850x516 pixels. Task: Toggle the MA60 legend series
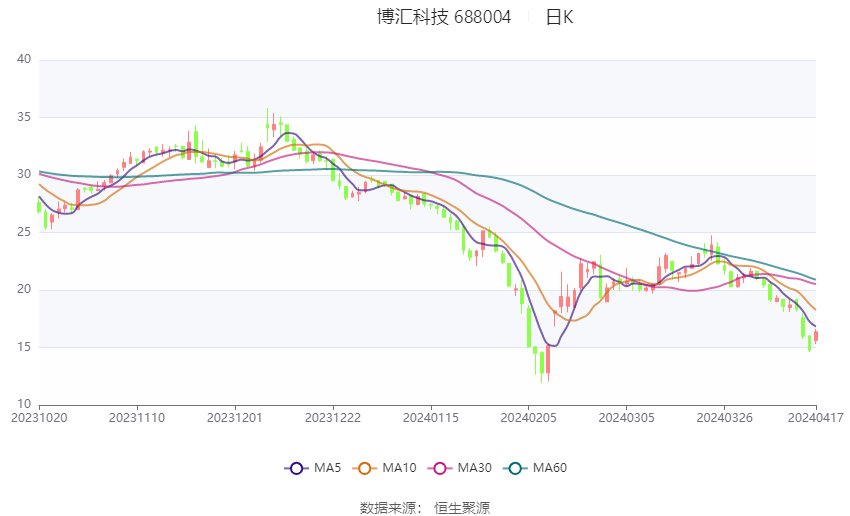(535, 468)
